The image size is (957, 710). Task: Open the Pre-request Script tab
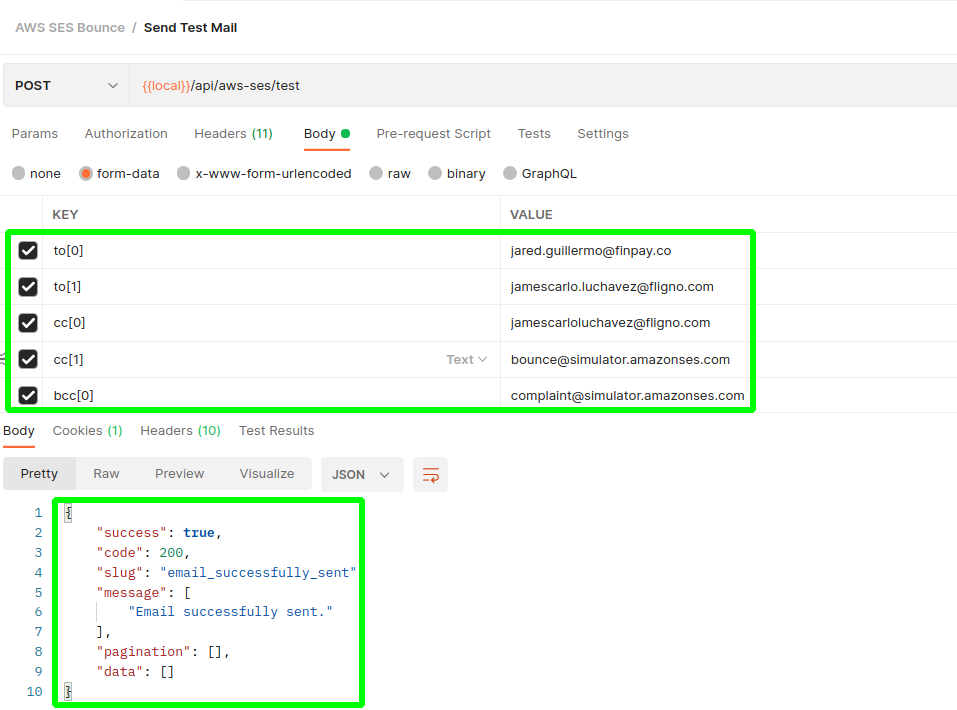pyautogui.click(x=433, y=134)
